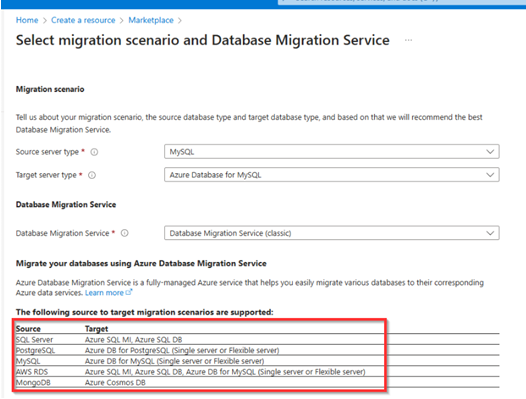526x399 pixels.
Task: Select the PostgreSQL source cell
Action: pyautogui.click(x=35, y=350)
